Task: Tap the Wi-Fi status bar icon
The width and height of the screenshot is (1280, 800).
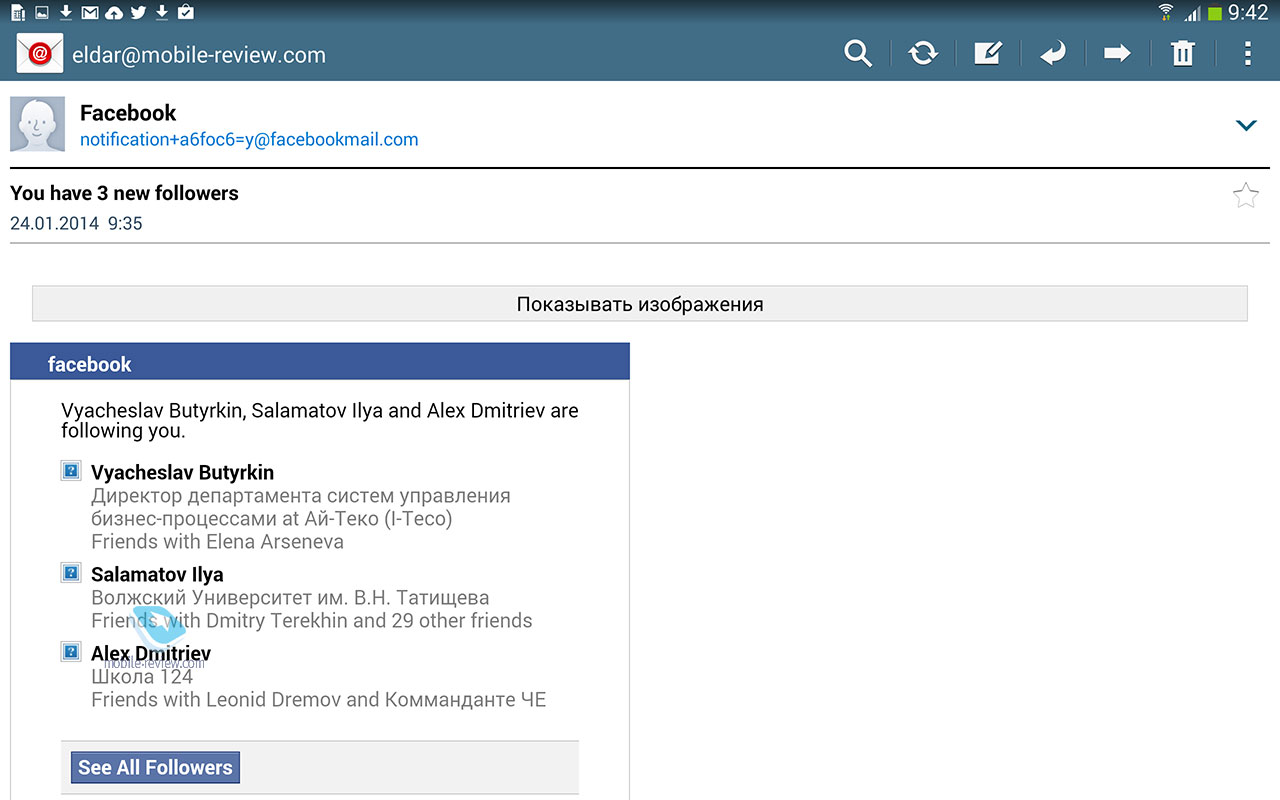Action: (1165, 13)
